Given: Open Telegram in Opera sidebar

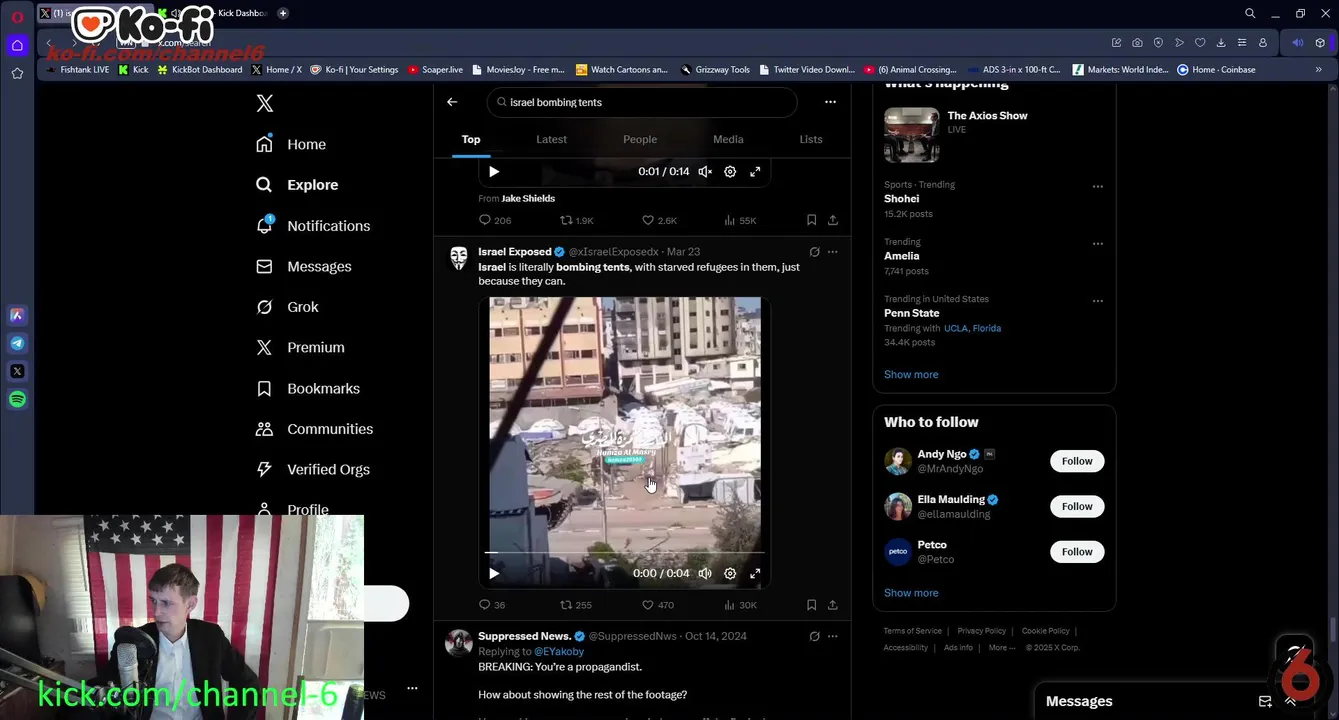Looking at the screenshot, I should click(17, 343).
